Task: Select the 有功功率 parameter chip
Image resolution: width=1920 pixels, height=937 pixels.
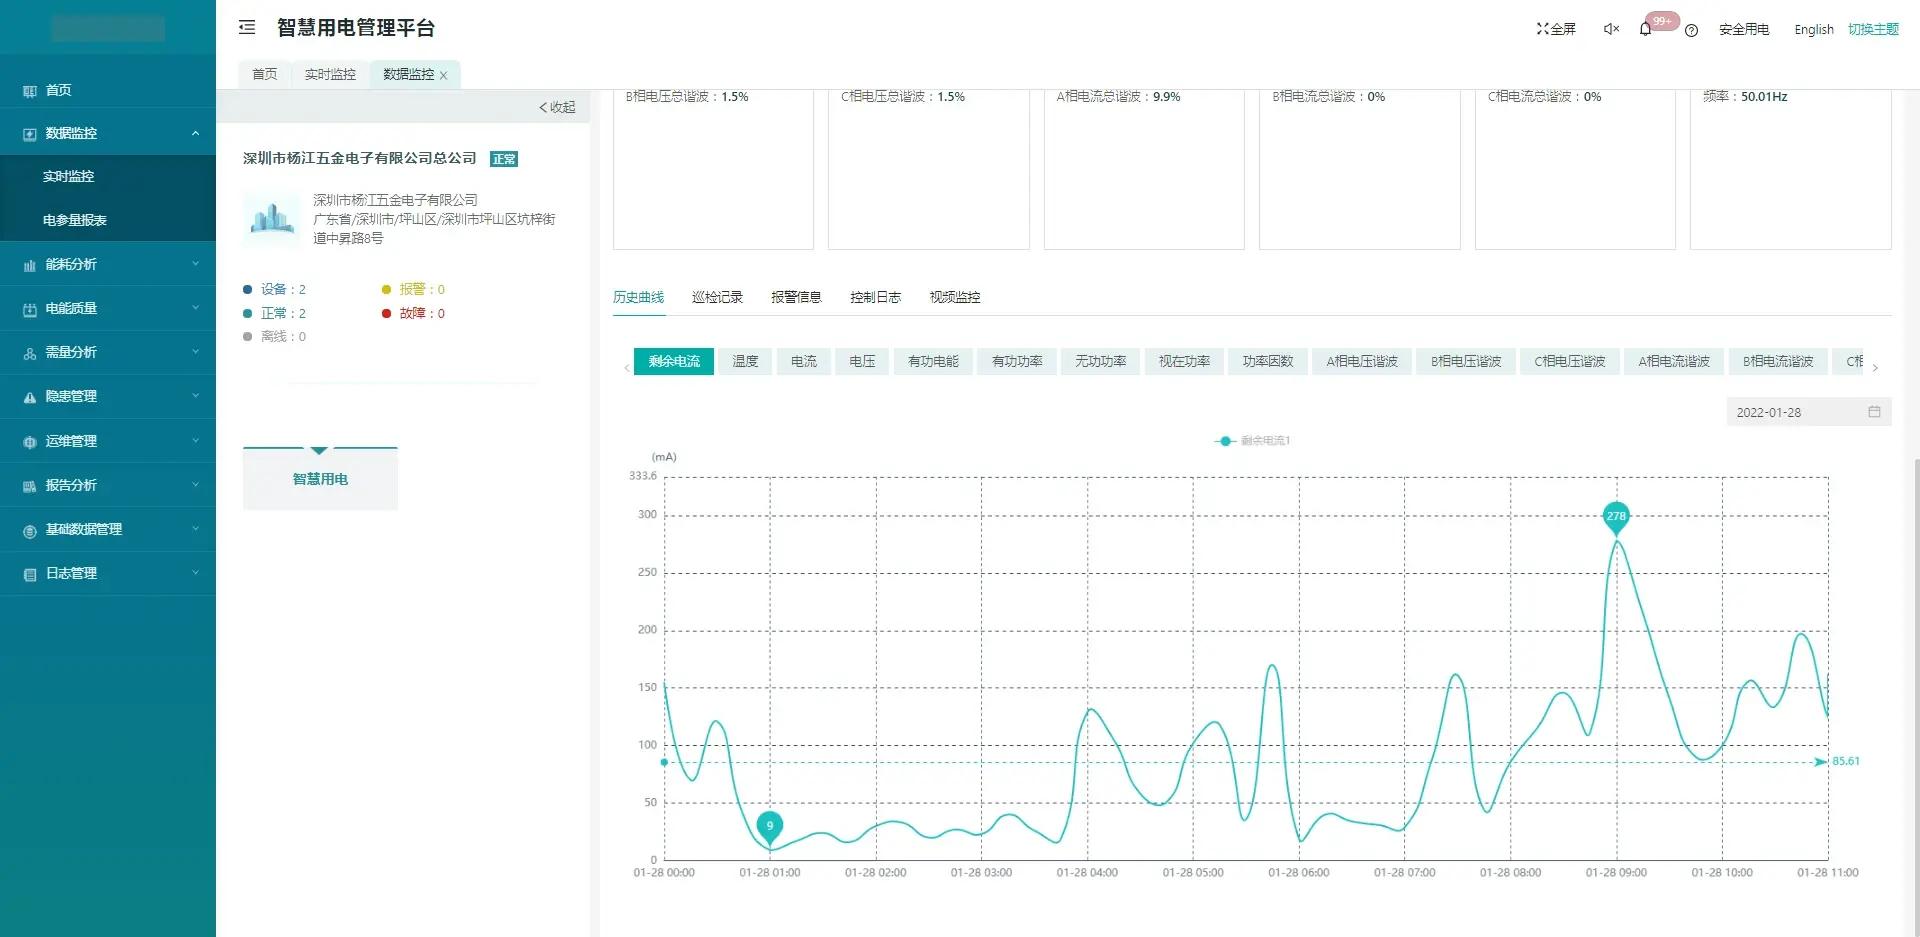Action: pyautogui.click(x=1016, y=361)
